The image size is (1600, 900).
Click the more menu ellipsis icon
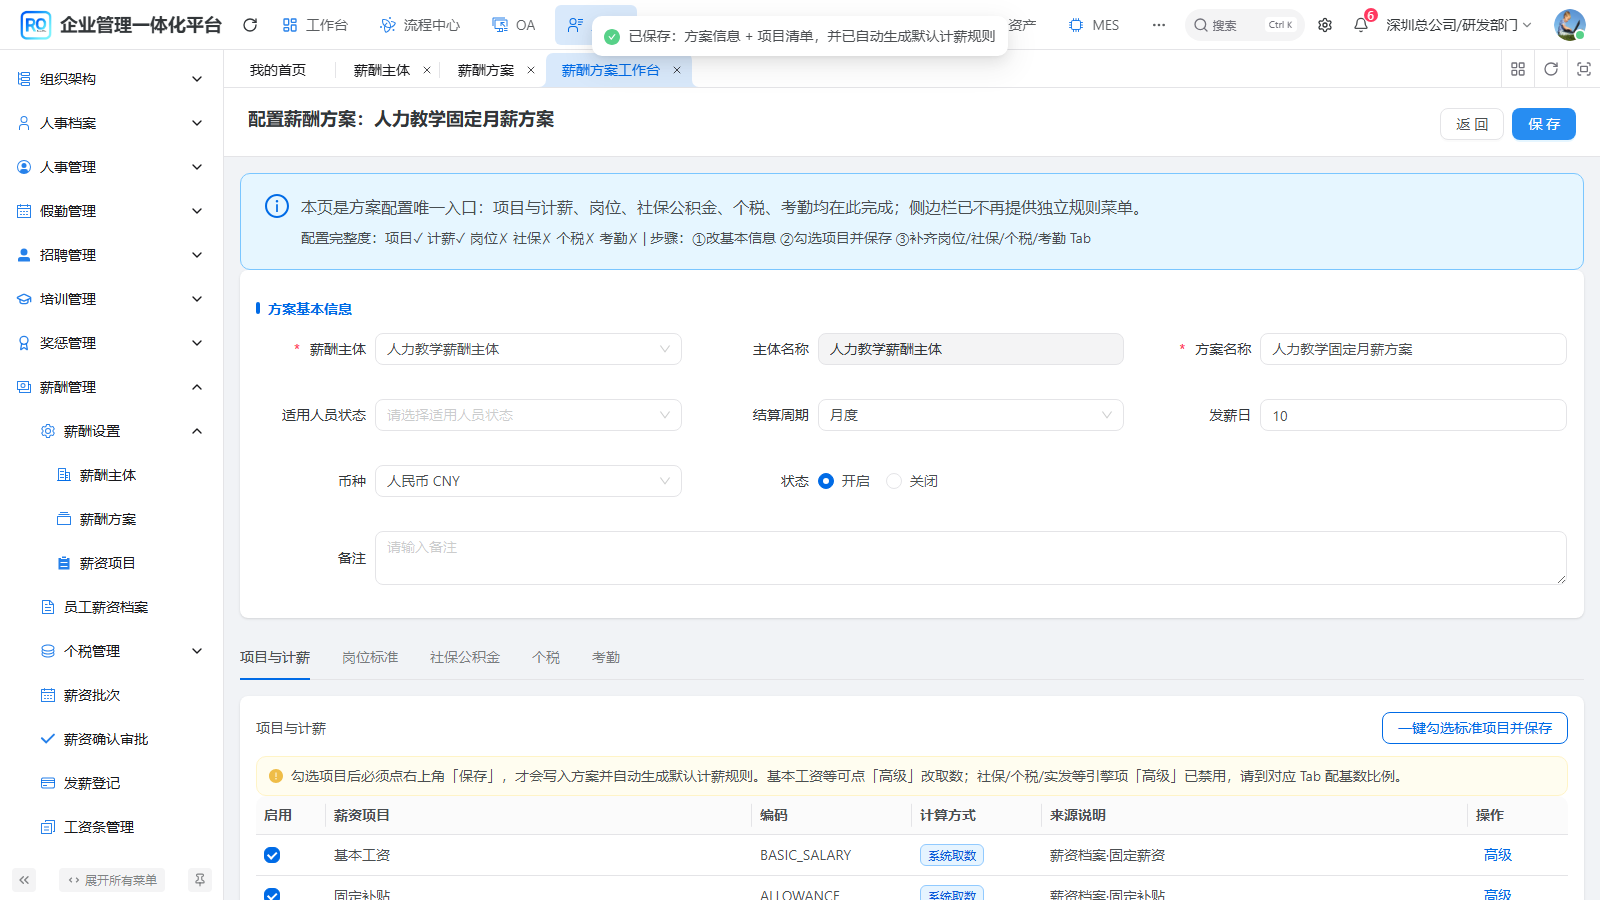pos(1158,25)
